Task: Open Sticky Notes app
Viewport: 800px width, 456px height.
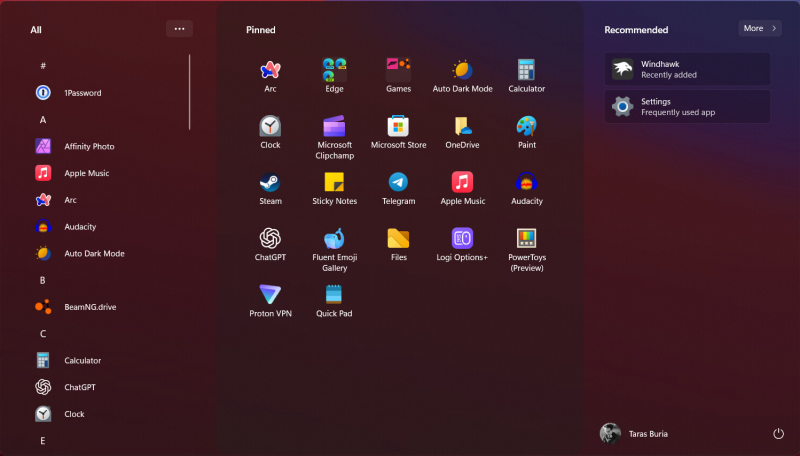Action: point(334,188)
